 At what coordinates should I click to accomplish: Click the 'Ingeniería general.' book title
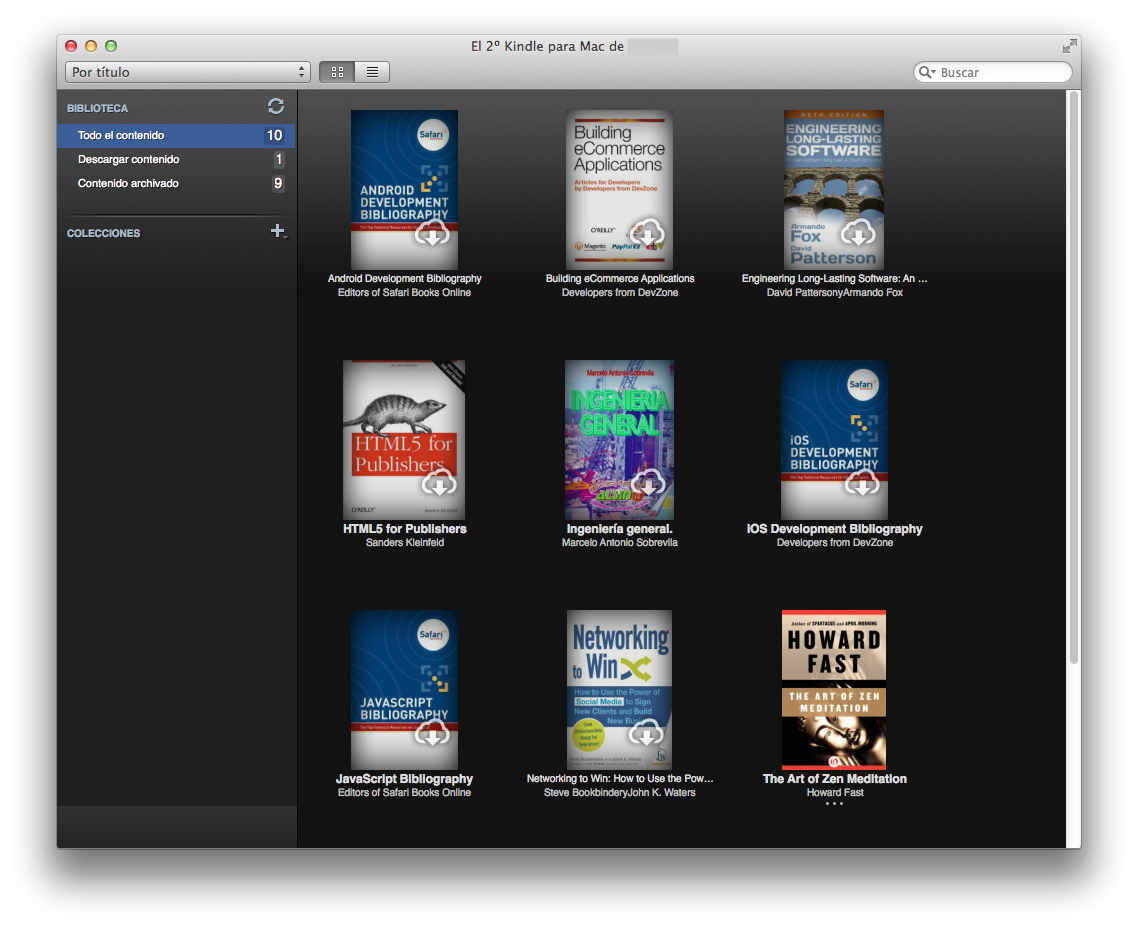tap(619, 529)
